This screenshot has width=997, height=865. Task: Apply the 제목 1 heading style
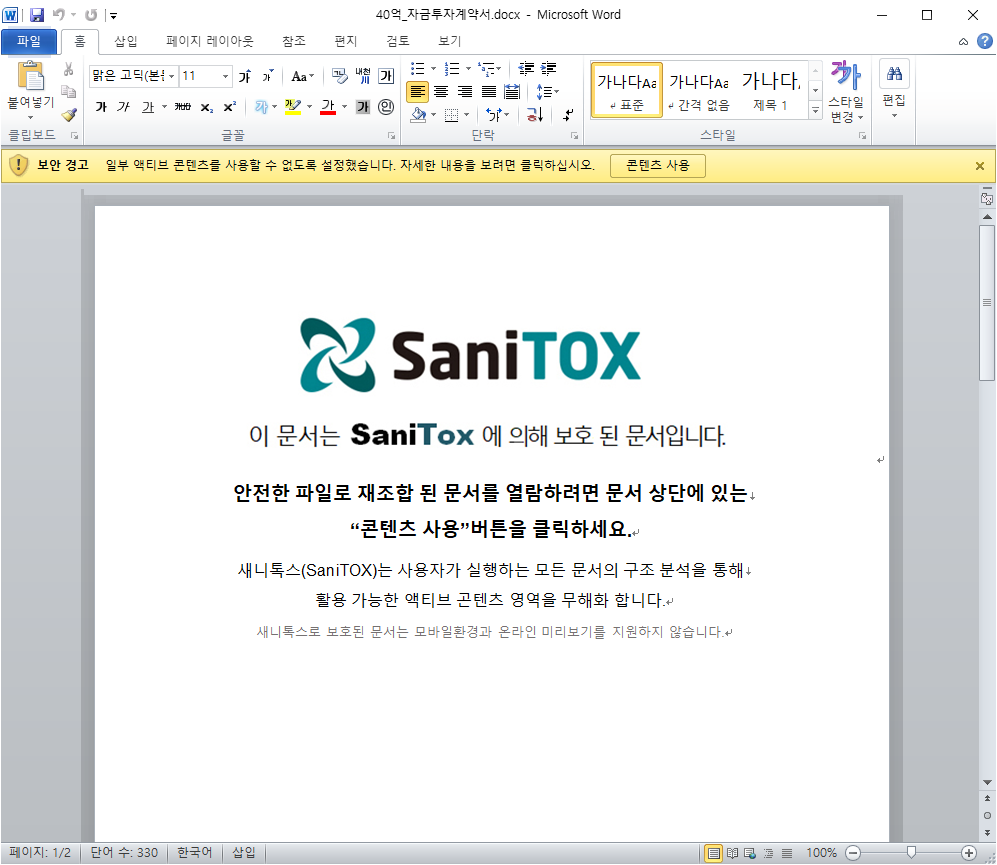(771, 90)
